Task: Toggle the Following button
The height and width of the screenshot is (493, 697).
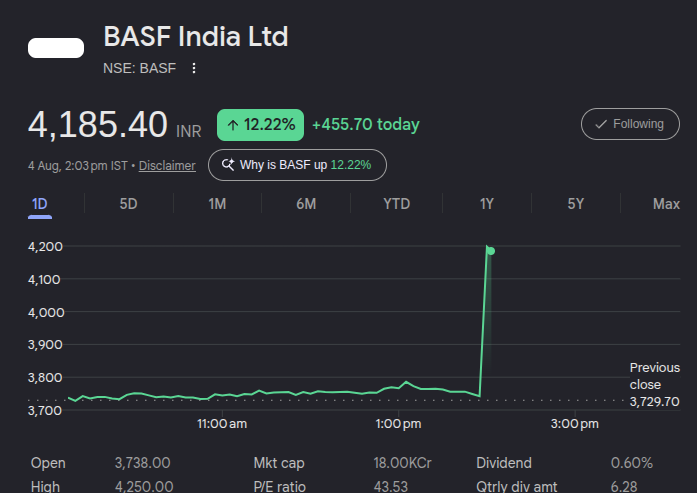Action: point(630,124)
